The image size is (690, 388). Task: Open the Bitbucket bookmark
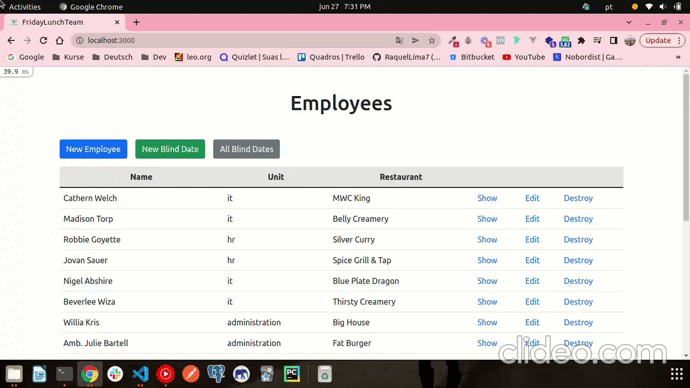tap(472, 57)
